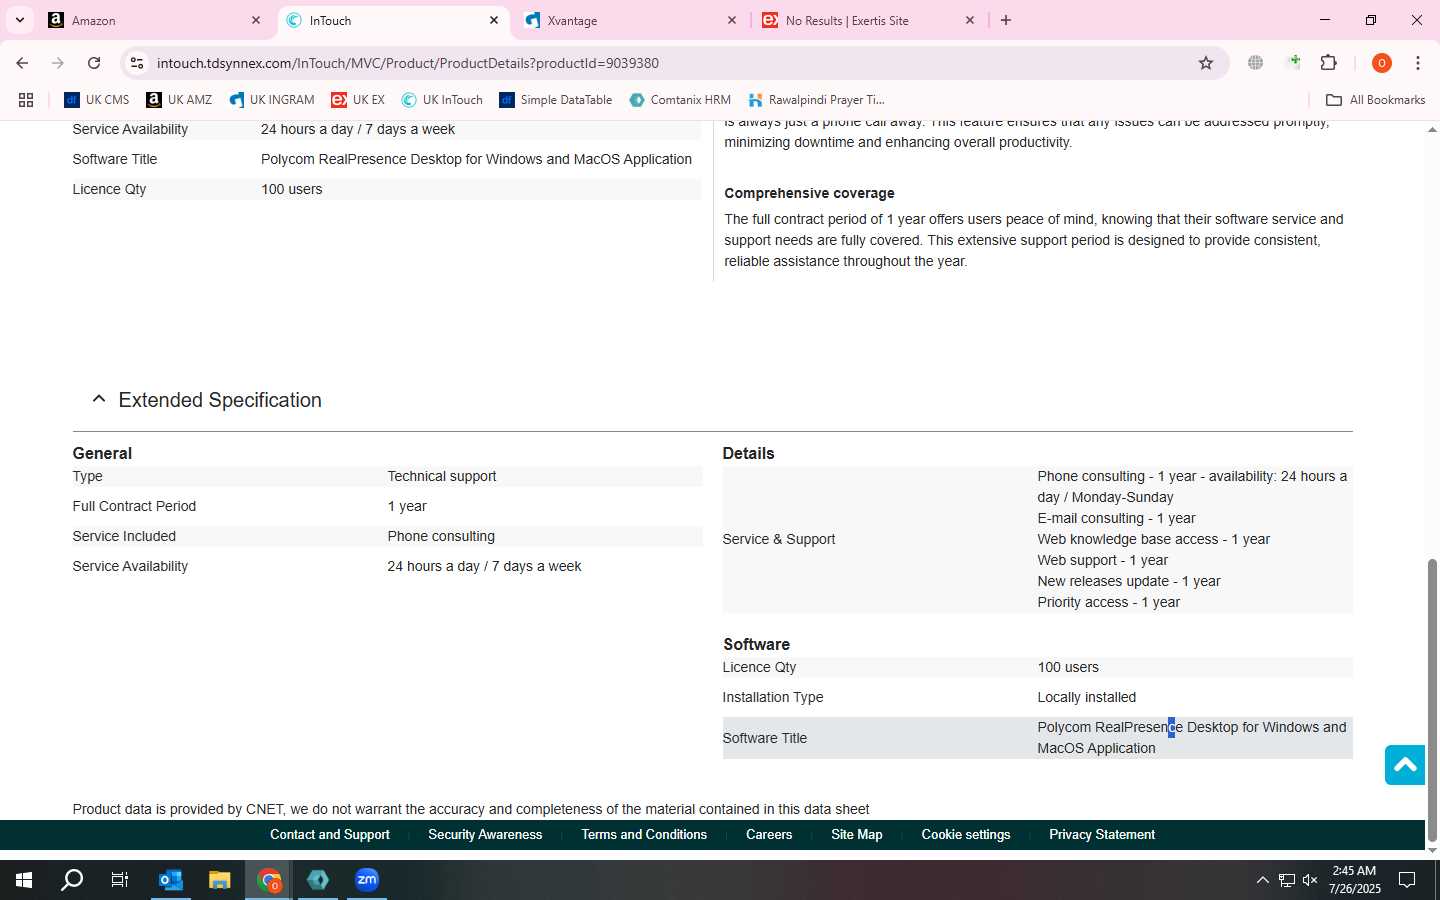Image resolution: width=1440 pixels, height=900 pixels.
Task: View site information icon in address bar
Action: (137, 63)
